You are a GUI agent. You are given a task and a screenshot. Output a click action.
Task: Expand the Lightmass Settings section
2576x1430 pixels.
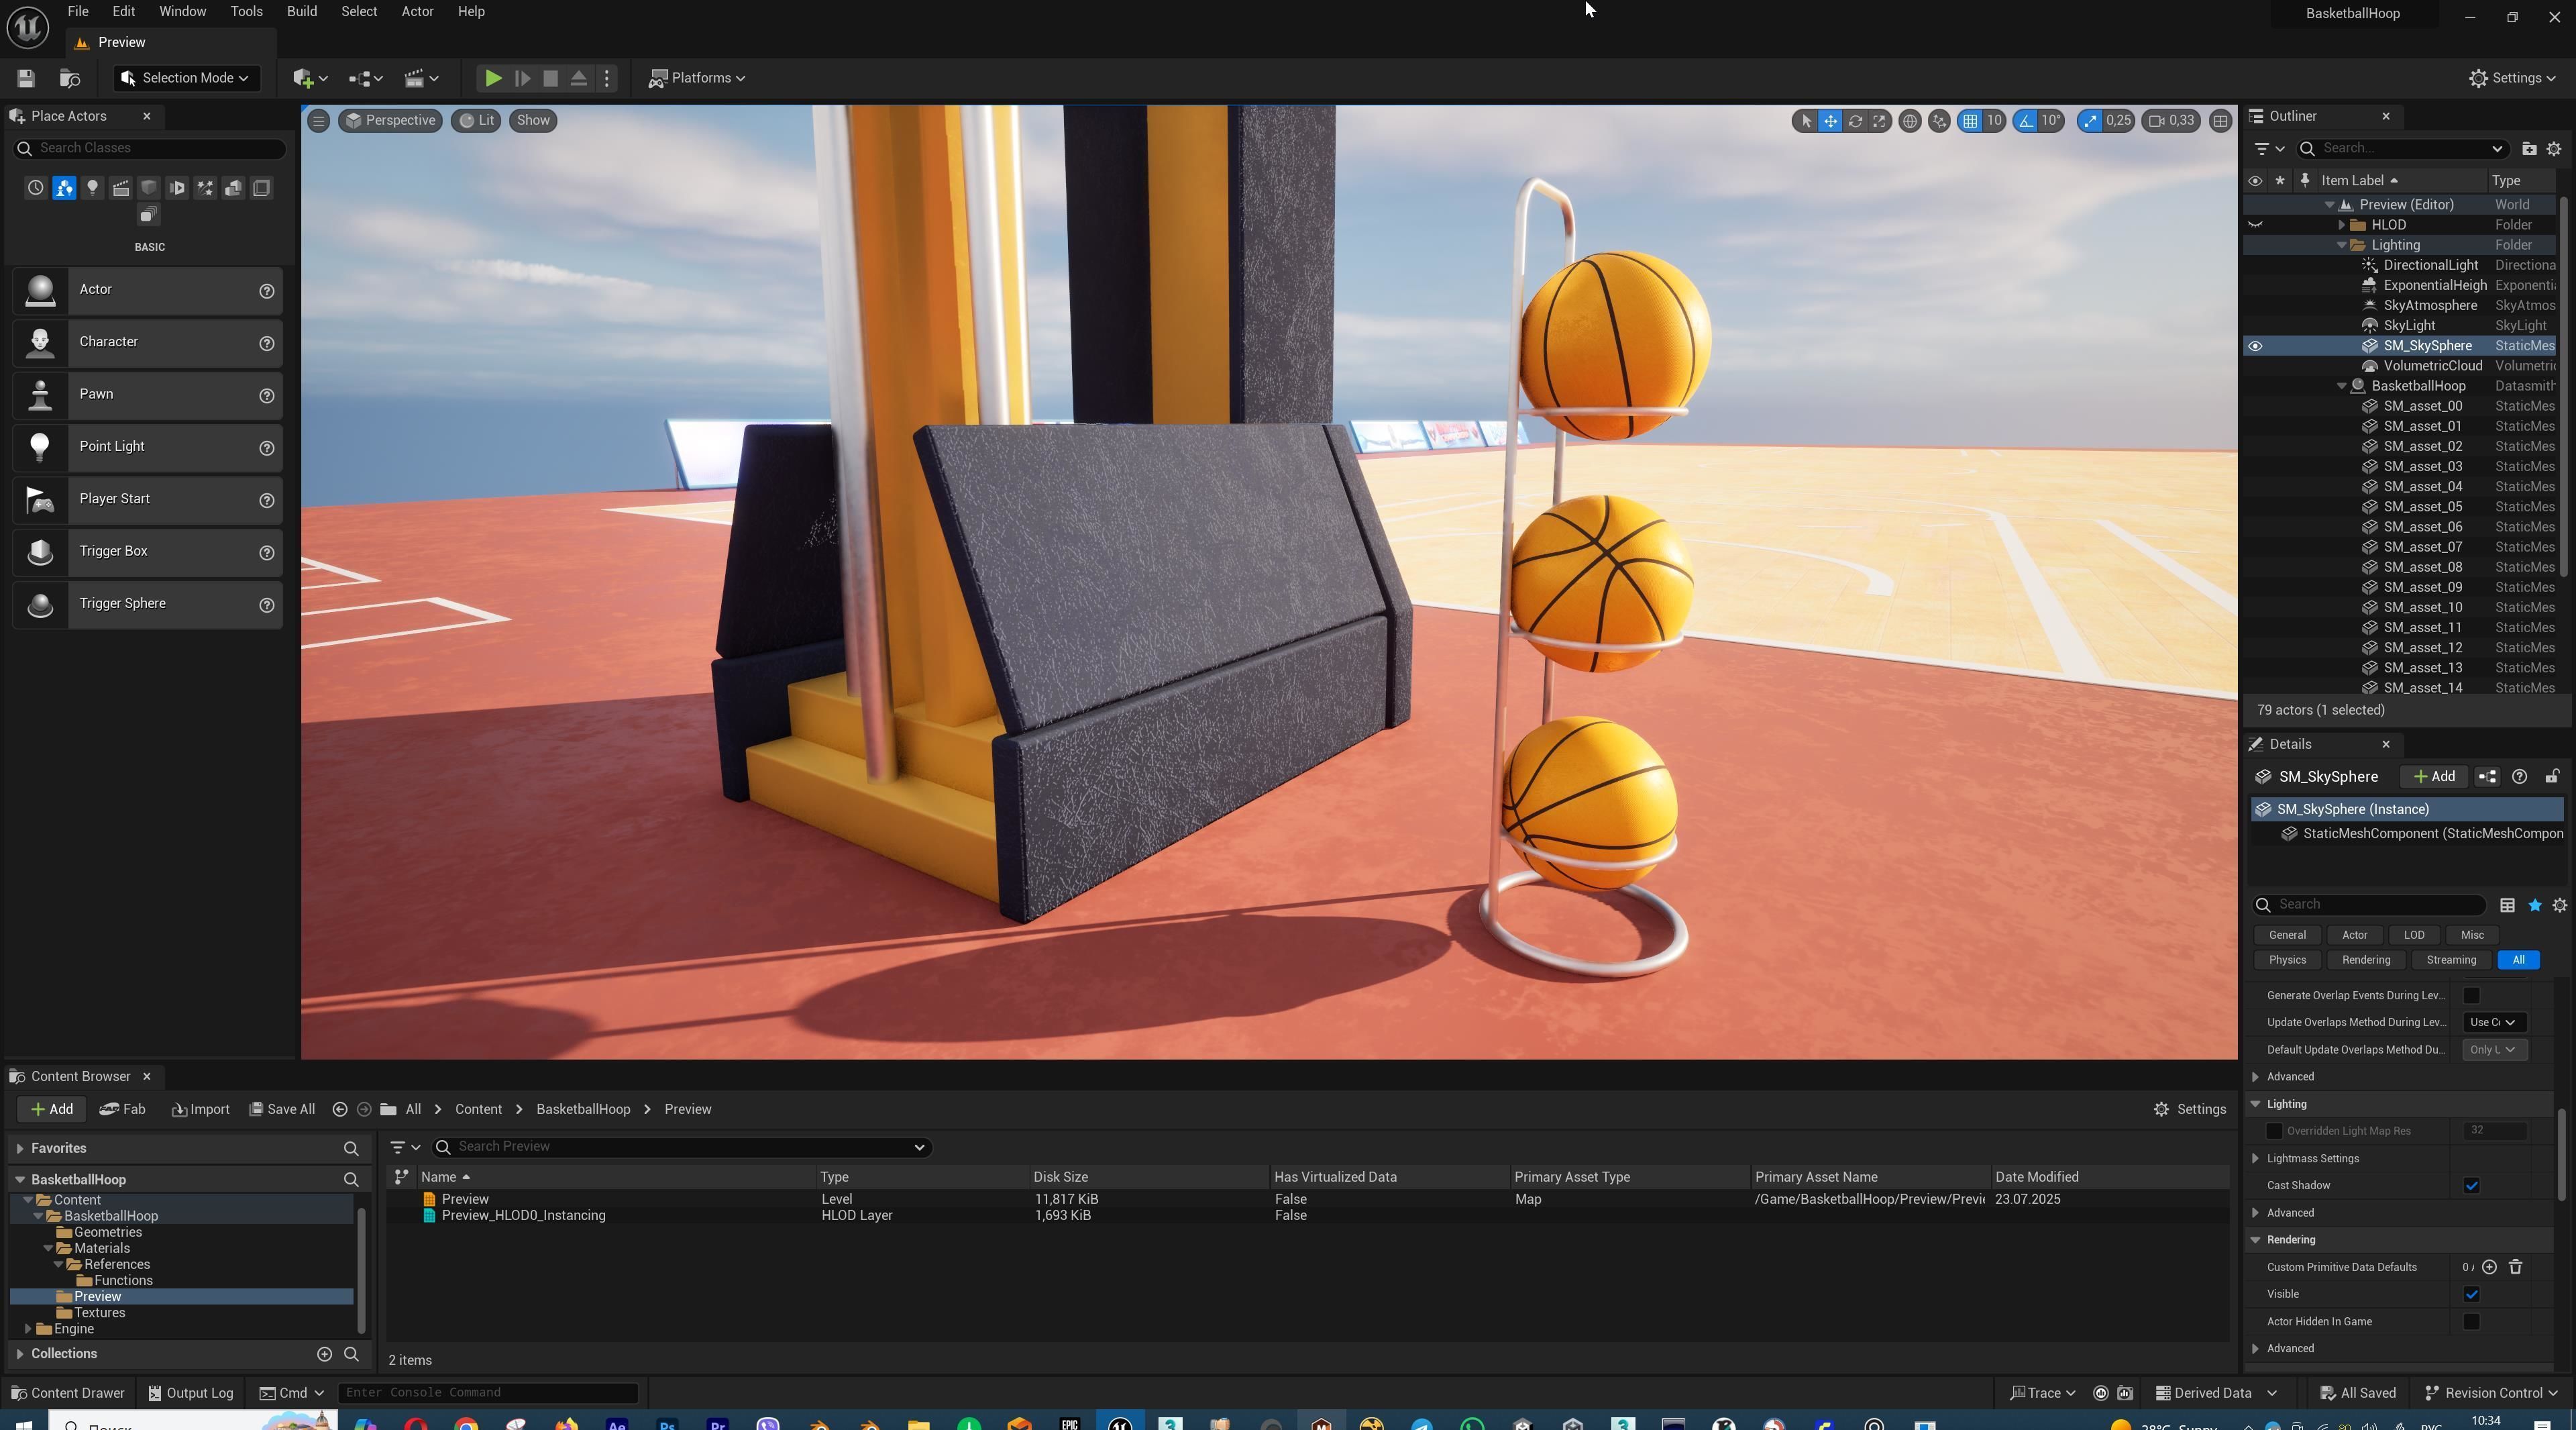tap(2256, 1158)
